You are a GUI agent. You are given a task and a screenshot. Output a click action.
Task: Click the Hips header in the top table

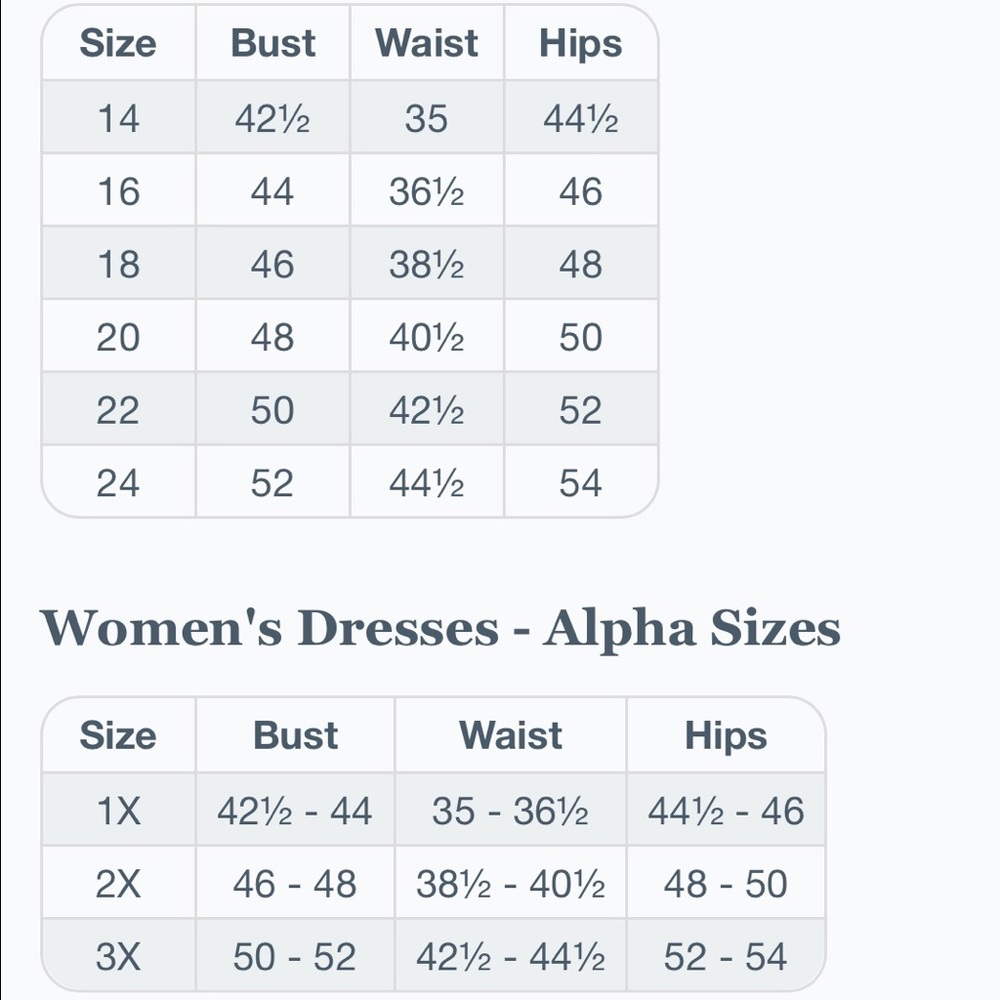[x=580, y=43]
